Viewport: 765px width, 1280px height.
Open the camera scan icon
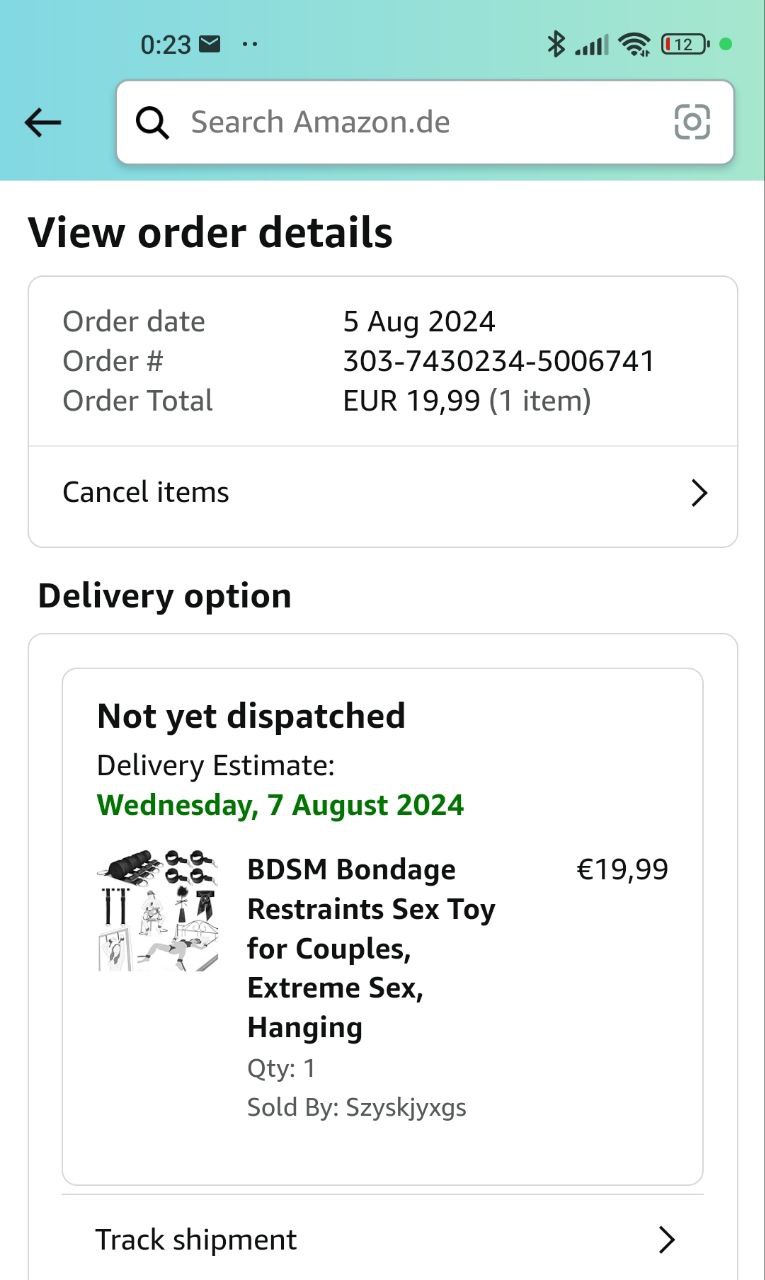(x=692, y=122)
